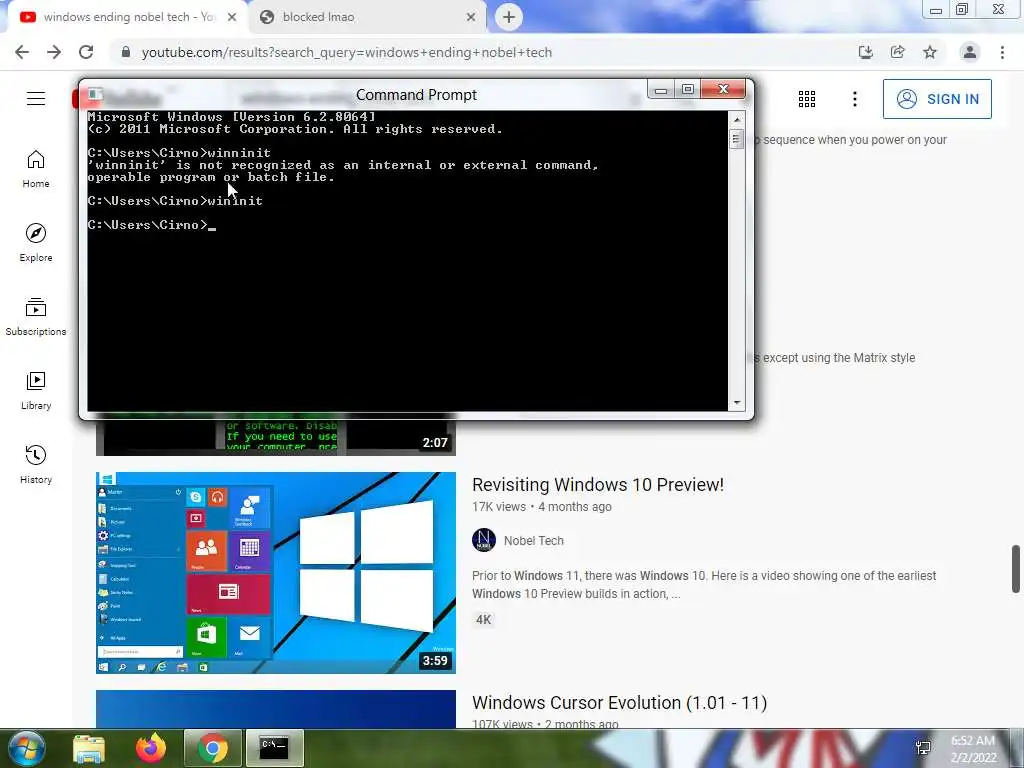Open YouTube settings three-dot menu
This screenshot has width=1024, height=768.
coord(854,99)
